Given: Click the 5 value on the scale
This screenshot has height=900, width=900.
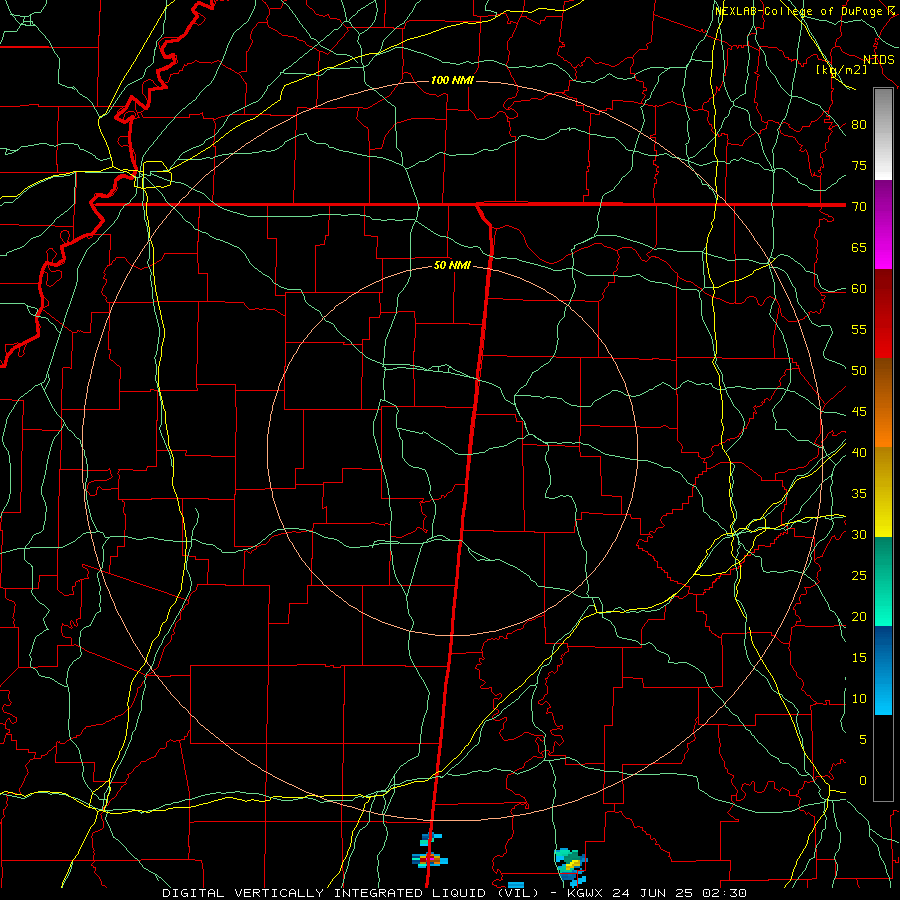Looking at the screenshot, I should pos(863,740).
